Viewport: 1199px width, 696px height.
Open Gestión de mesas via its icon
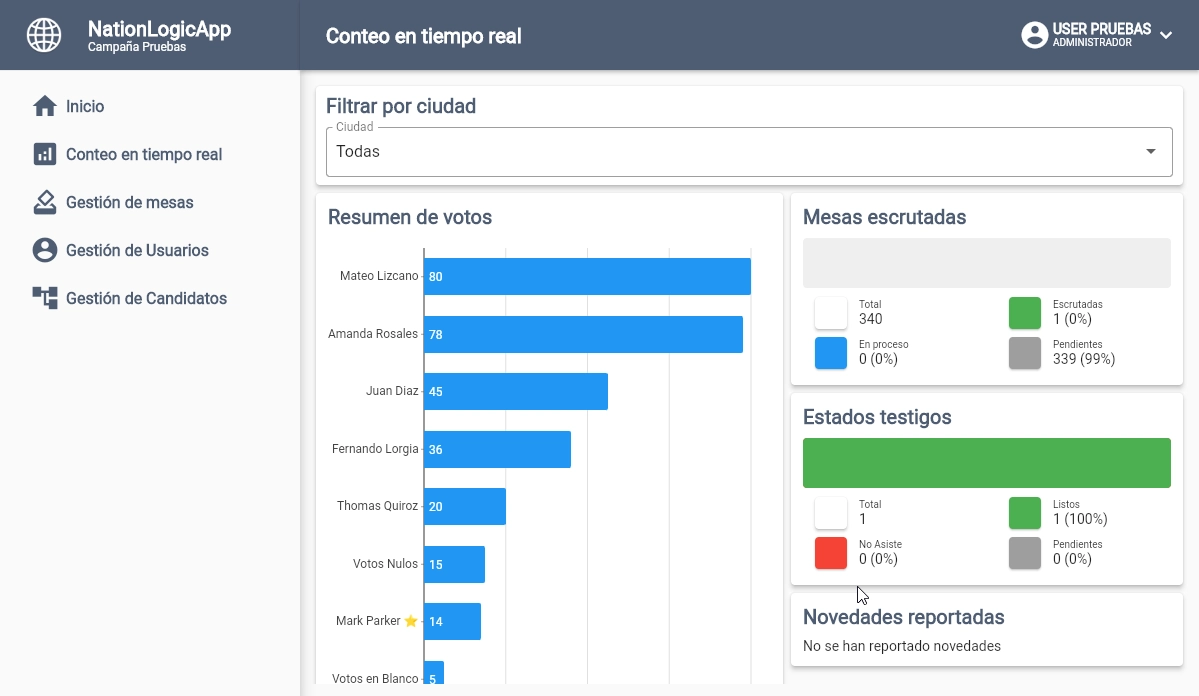(46, 202)
